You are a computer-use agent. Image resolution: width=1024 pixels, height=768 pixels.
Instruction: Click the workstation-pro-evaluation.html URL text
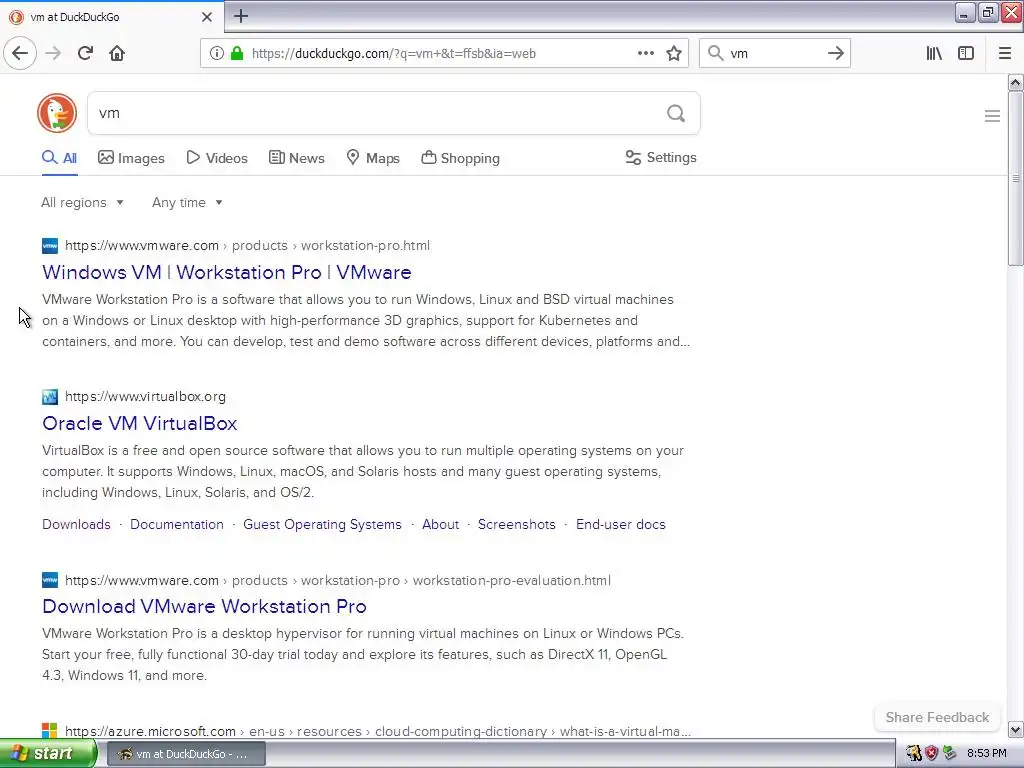[338, 581]
